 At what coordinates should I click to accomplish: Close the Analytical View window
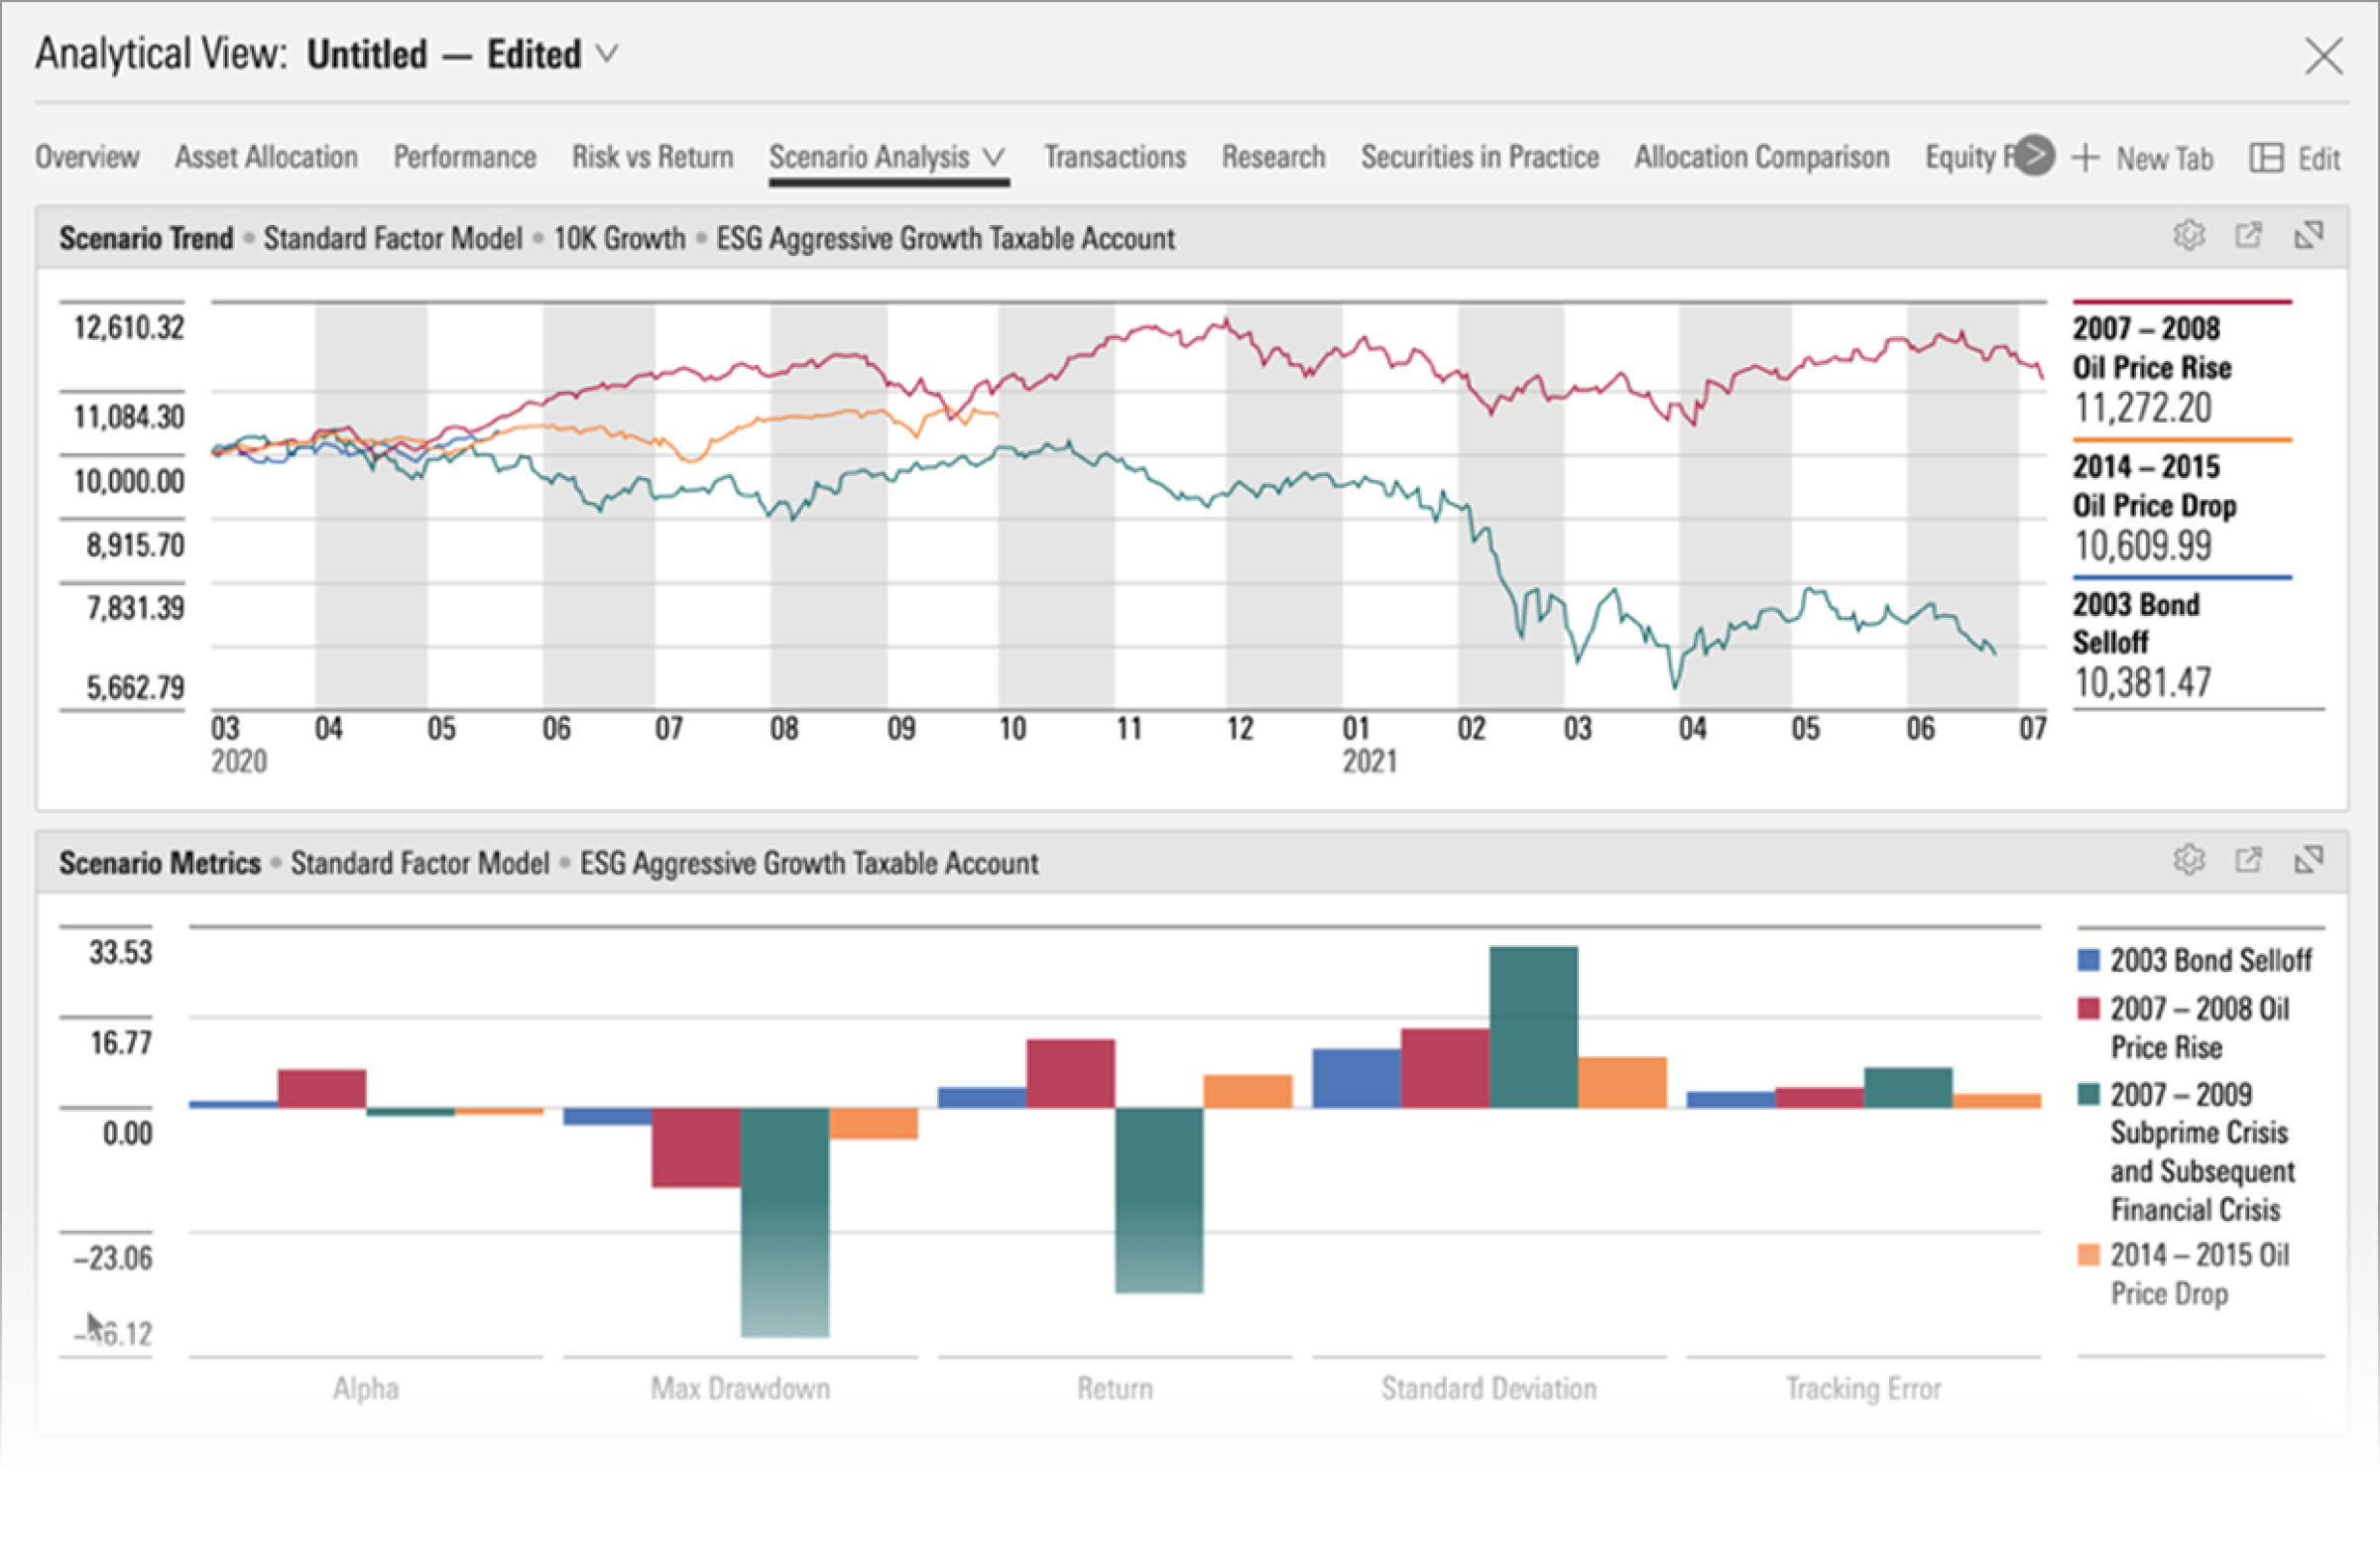[2323, 55]
